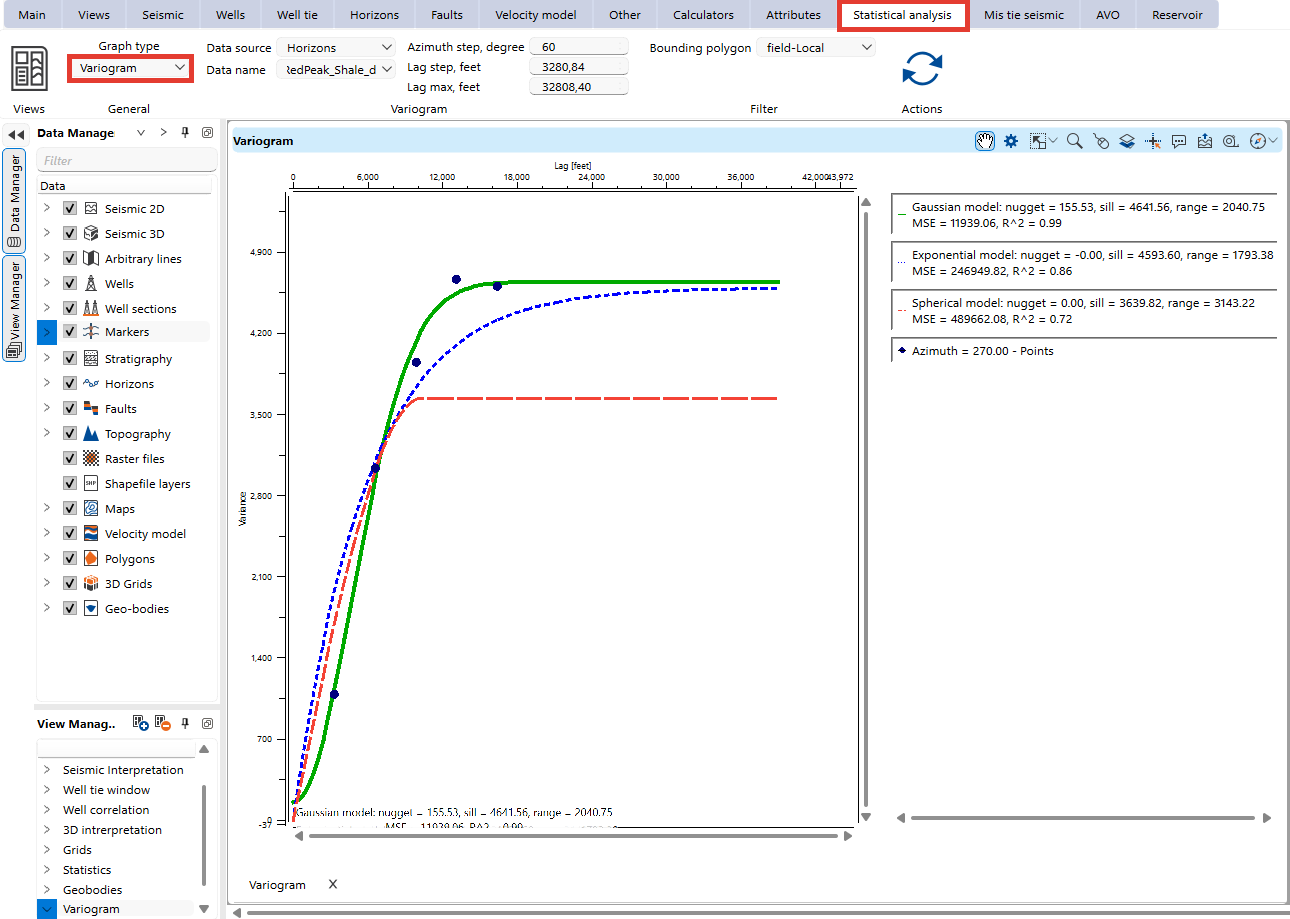1290x919 pixels.
Task: Open the Bounding polygon dropdown
Action: (815, 47)
